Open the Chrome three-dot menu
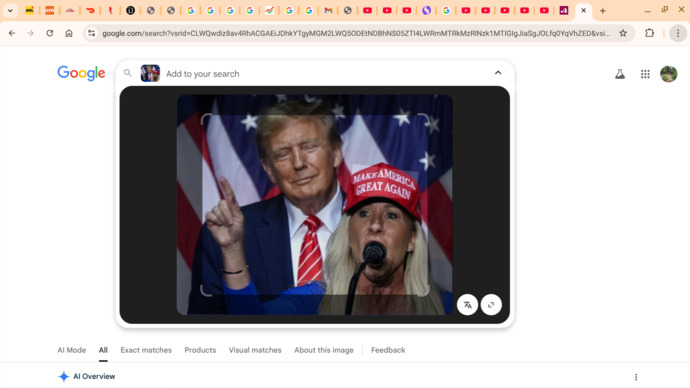Viewport: 690px width, 388px height. [678, 33]
